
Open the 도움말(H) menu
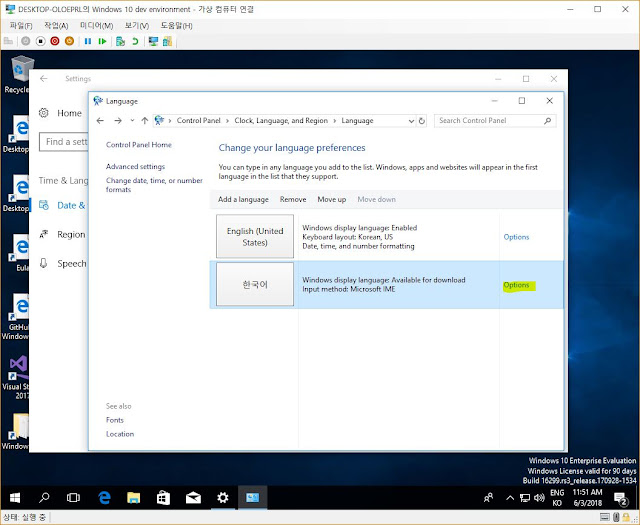click(x=176, y=26)
